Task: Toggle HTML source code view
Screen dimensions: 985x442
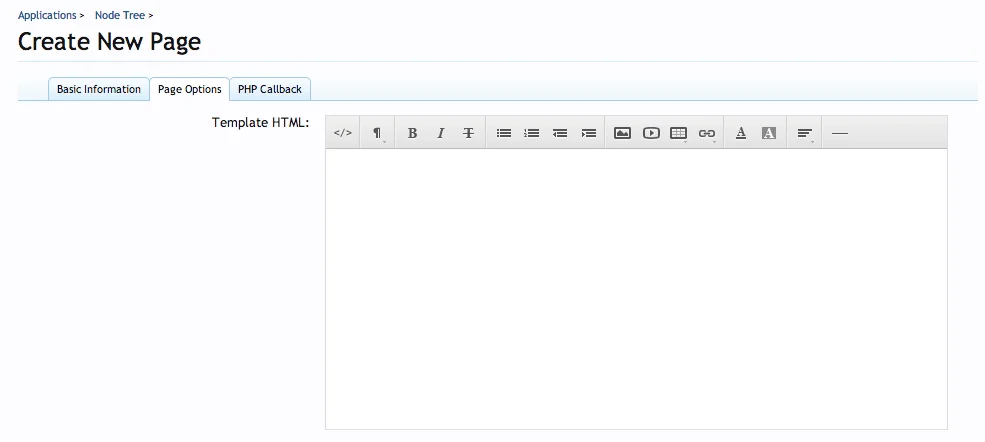Action: [x=342, y=133]
